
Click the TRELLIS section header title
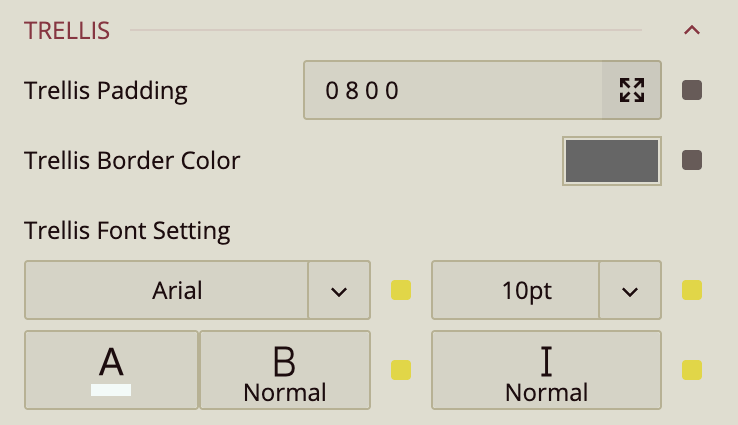[x=67, y=30]
